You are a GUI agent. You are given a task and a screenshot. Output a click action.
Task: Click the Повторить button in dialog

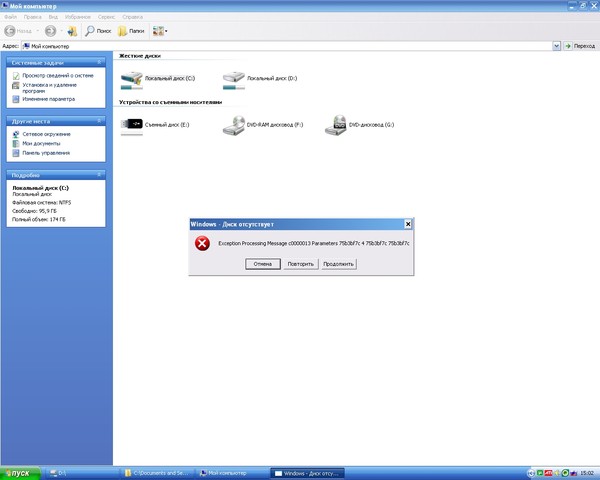[x=300, y=264]
